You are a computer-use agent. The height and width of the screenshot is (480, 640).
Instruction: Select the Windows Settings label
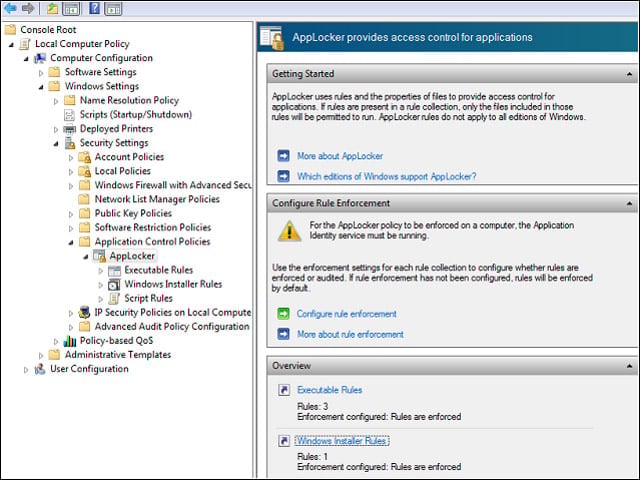pyautogui.click(x=102, y=86)
